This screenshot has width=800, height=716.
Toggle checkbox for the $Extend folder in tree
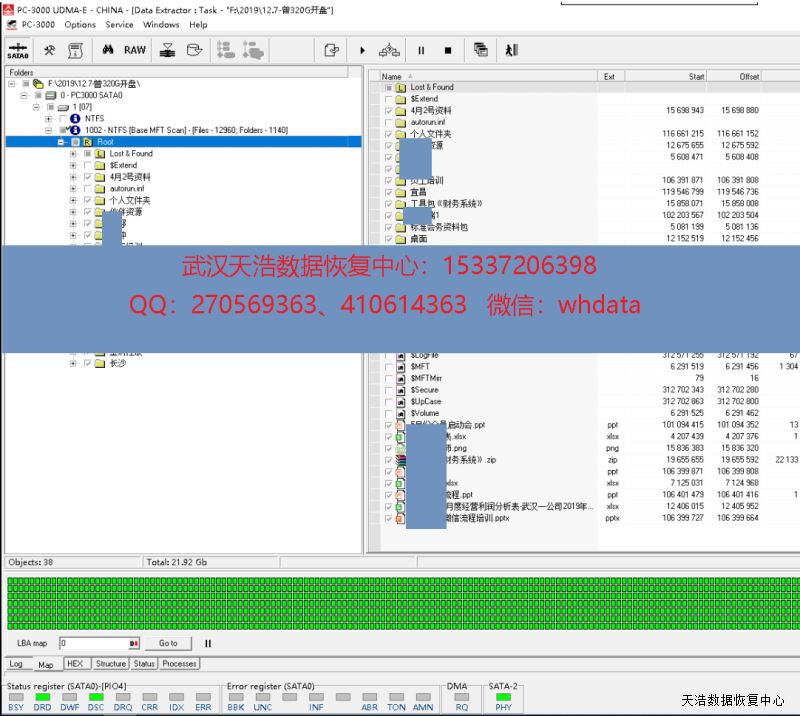tap(87, 165)
